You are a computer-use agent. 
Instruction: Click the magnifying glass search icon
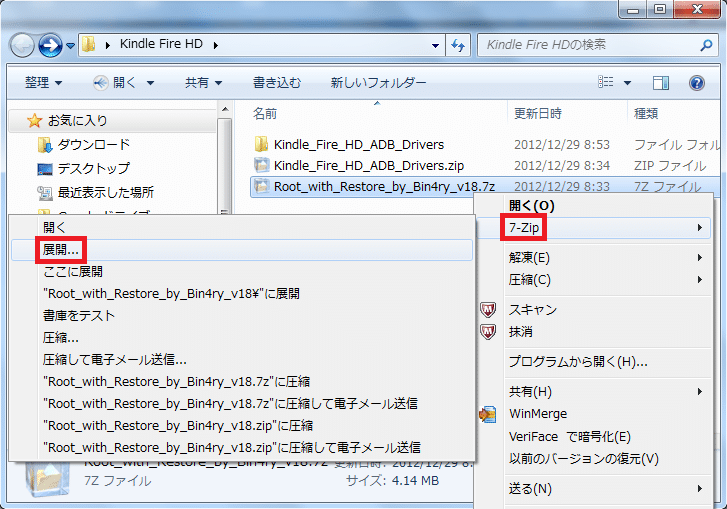click(x=706, y=45)
